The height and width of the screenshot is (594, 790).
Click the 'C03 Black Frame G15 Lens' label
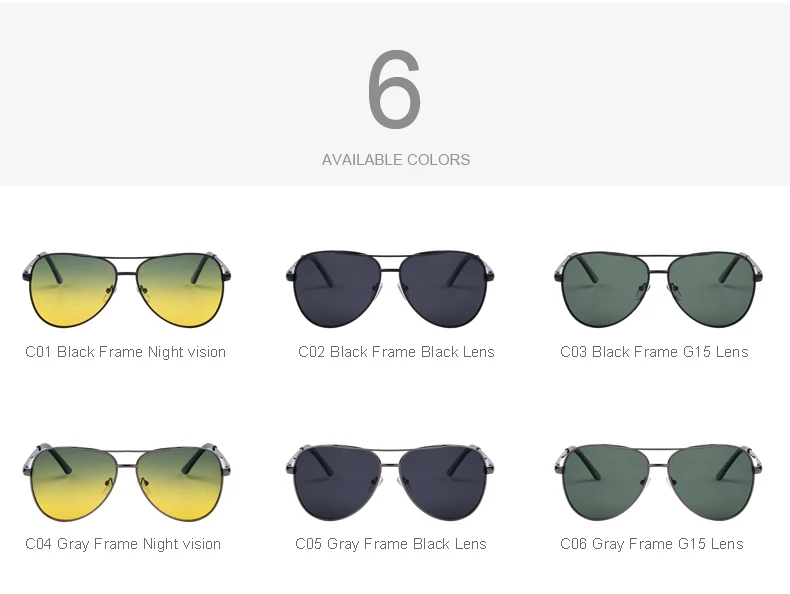pyautogui.click(x=654, y=352)
